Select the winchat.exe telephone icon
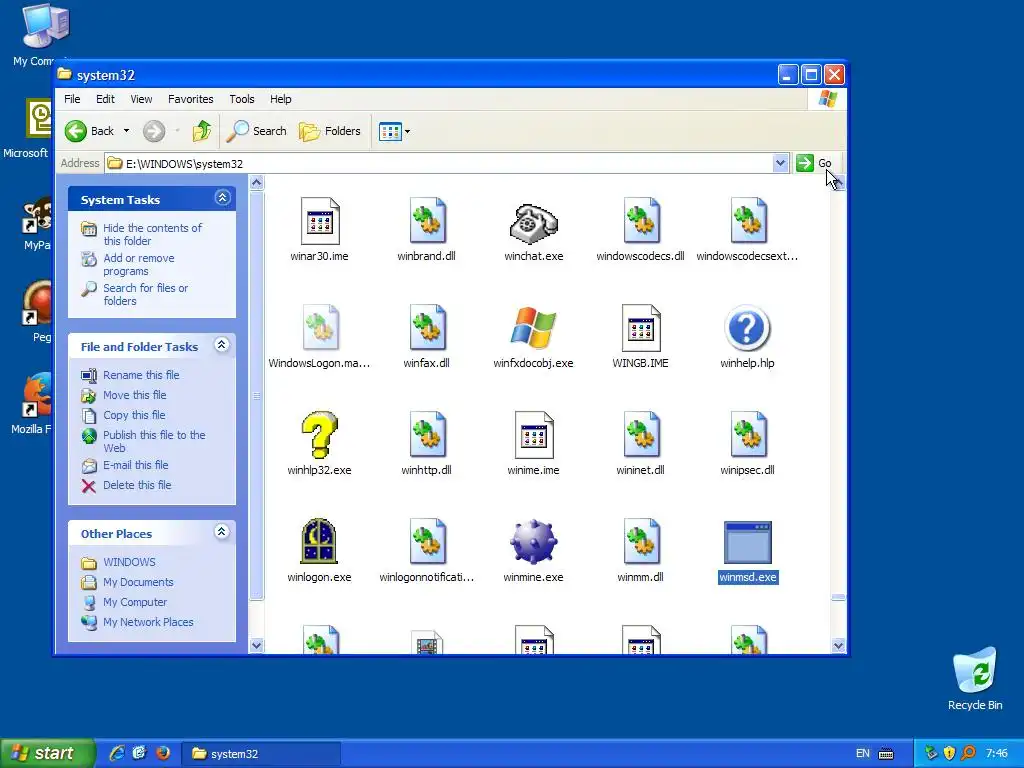The image size is (1024, 768). point(534,223)
